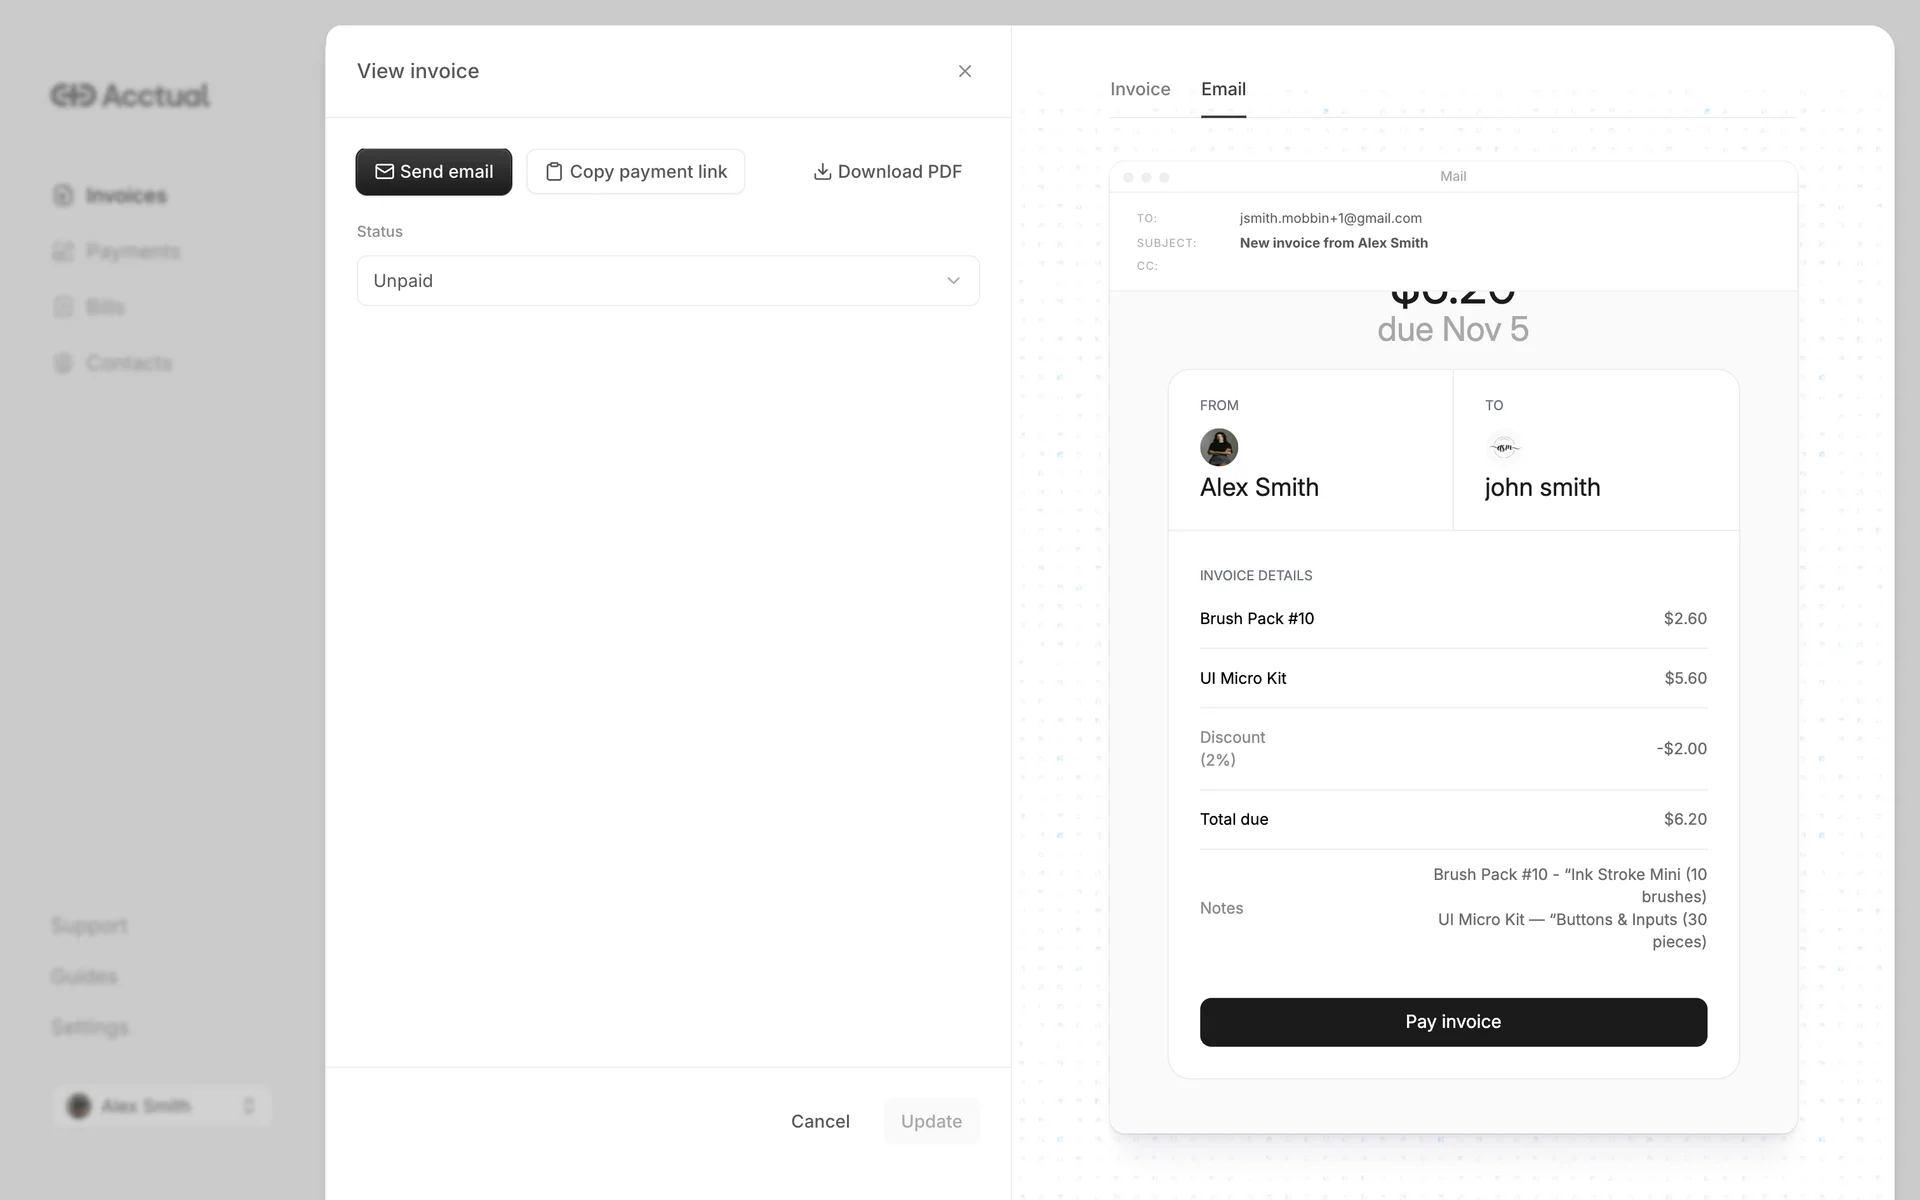
Task: Click Alex Smith's avatar in the FROM section
Action: (x=1218, y=447)
